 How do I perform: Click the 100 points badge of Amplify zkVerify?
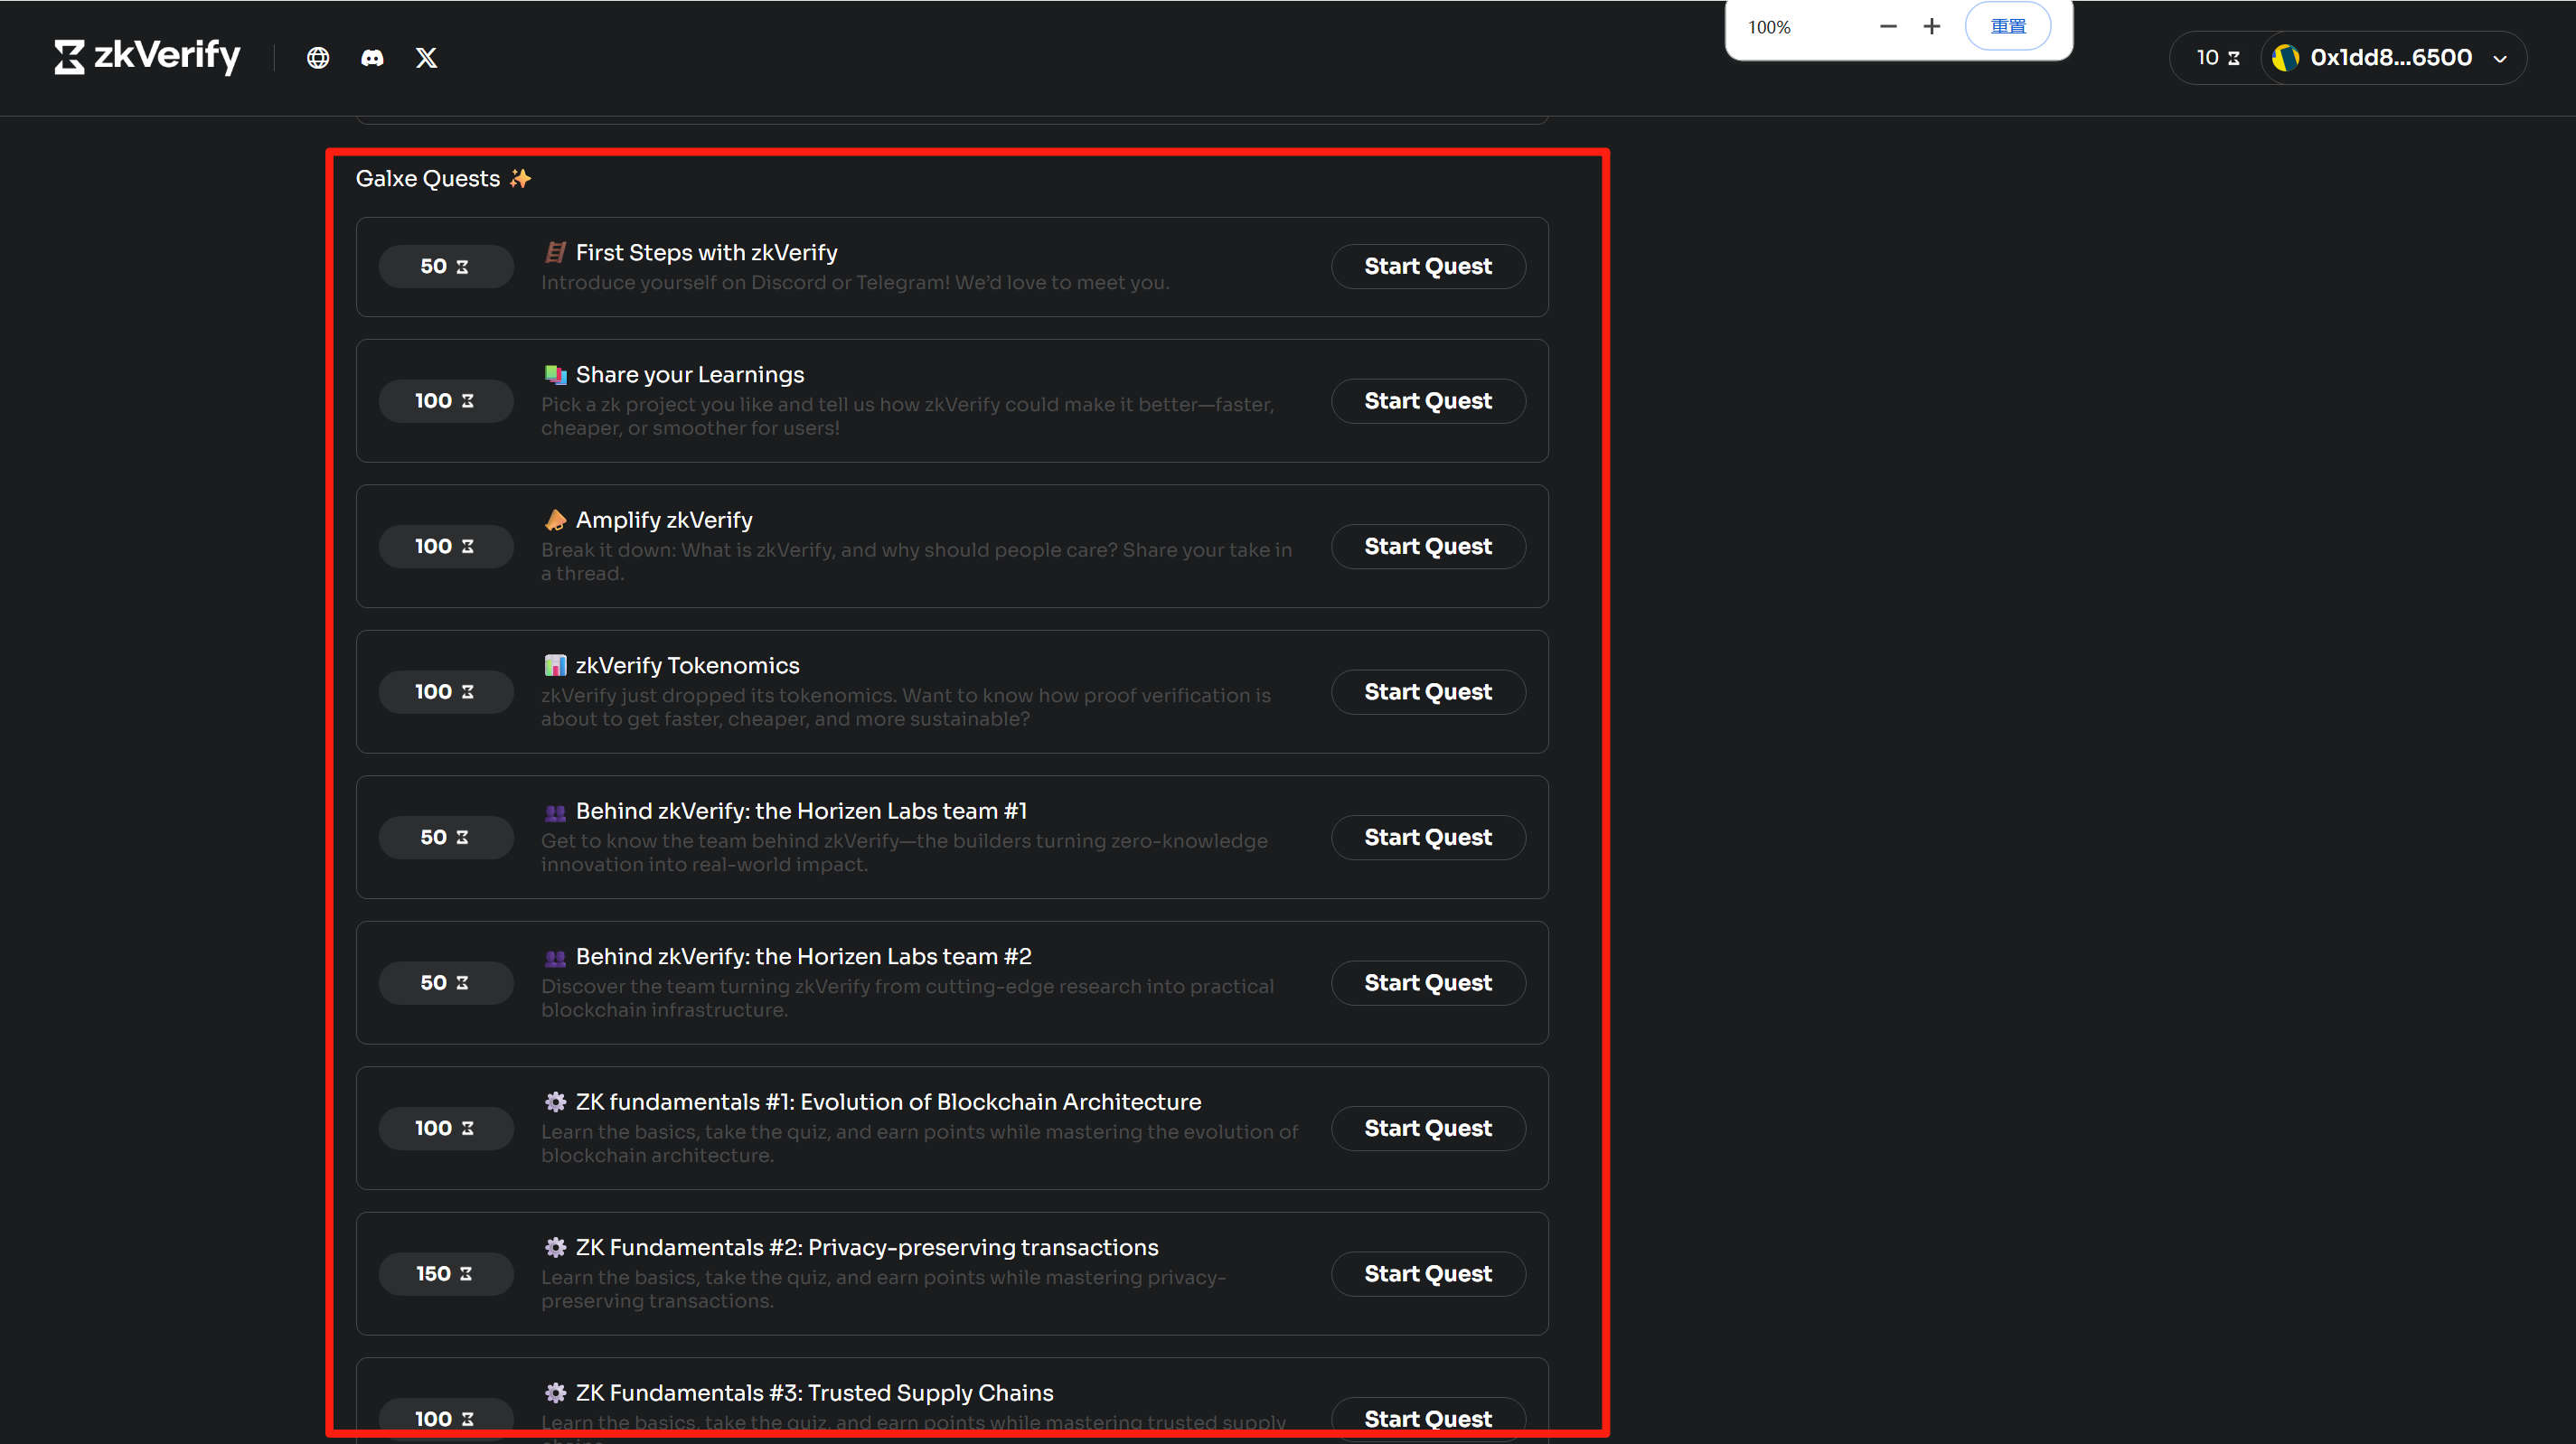446,547
